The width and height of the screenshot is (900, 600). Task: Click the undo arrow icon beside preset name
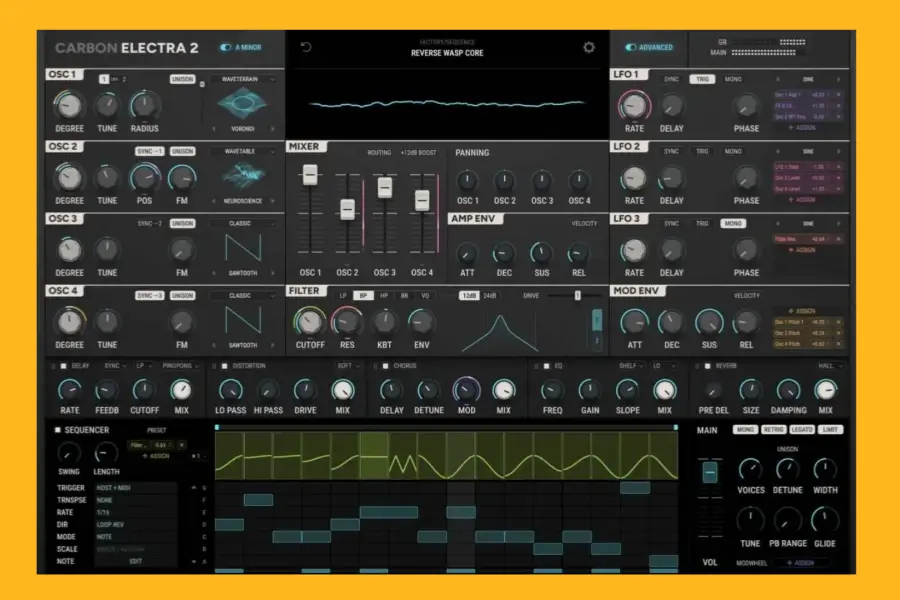(x=306, y=47)
